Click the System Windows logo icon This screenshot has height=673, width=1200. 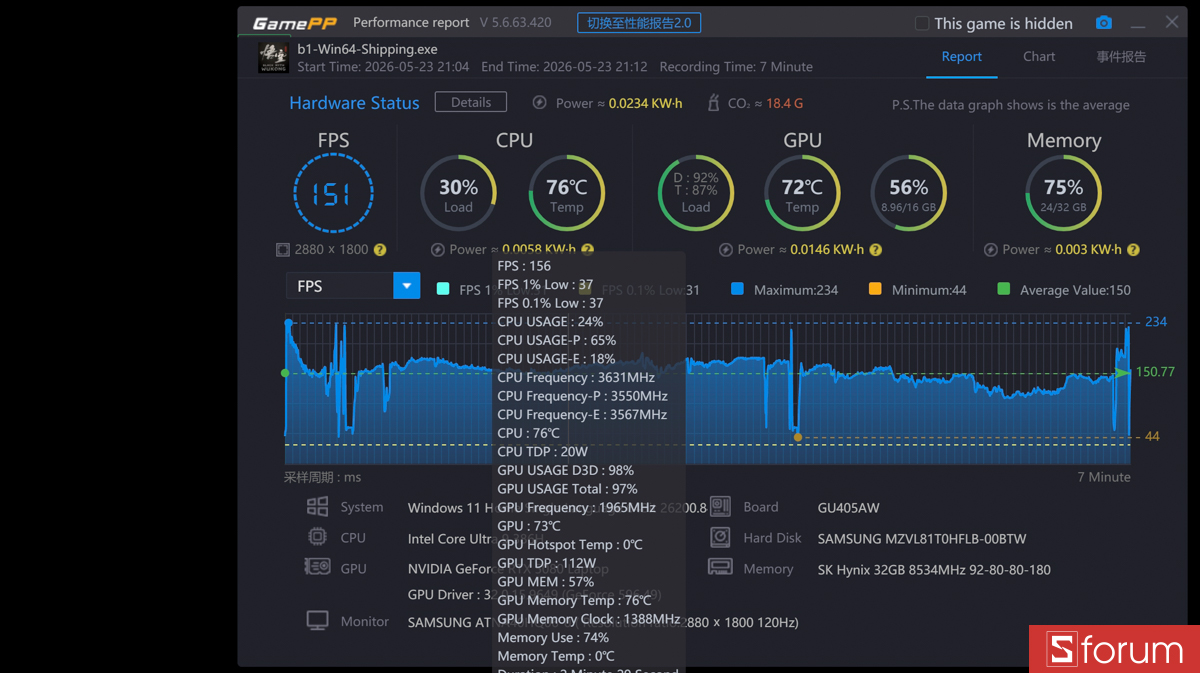pos(317,507)
